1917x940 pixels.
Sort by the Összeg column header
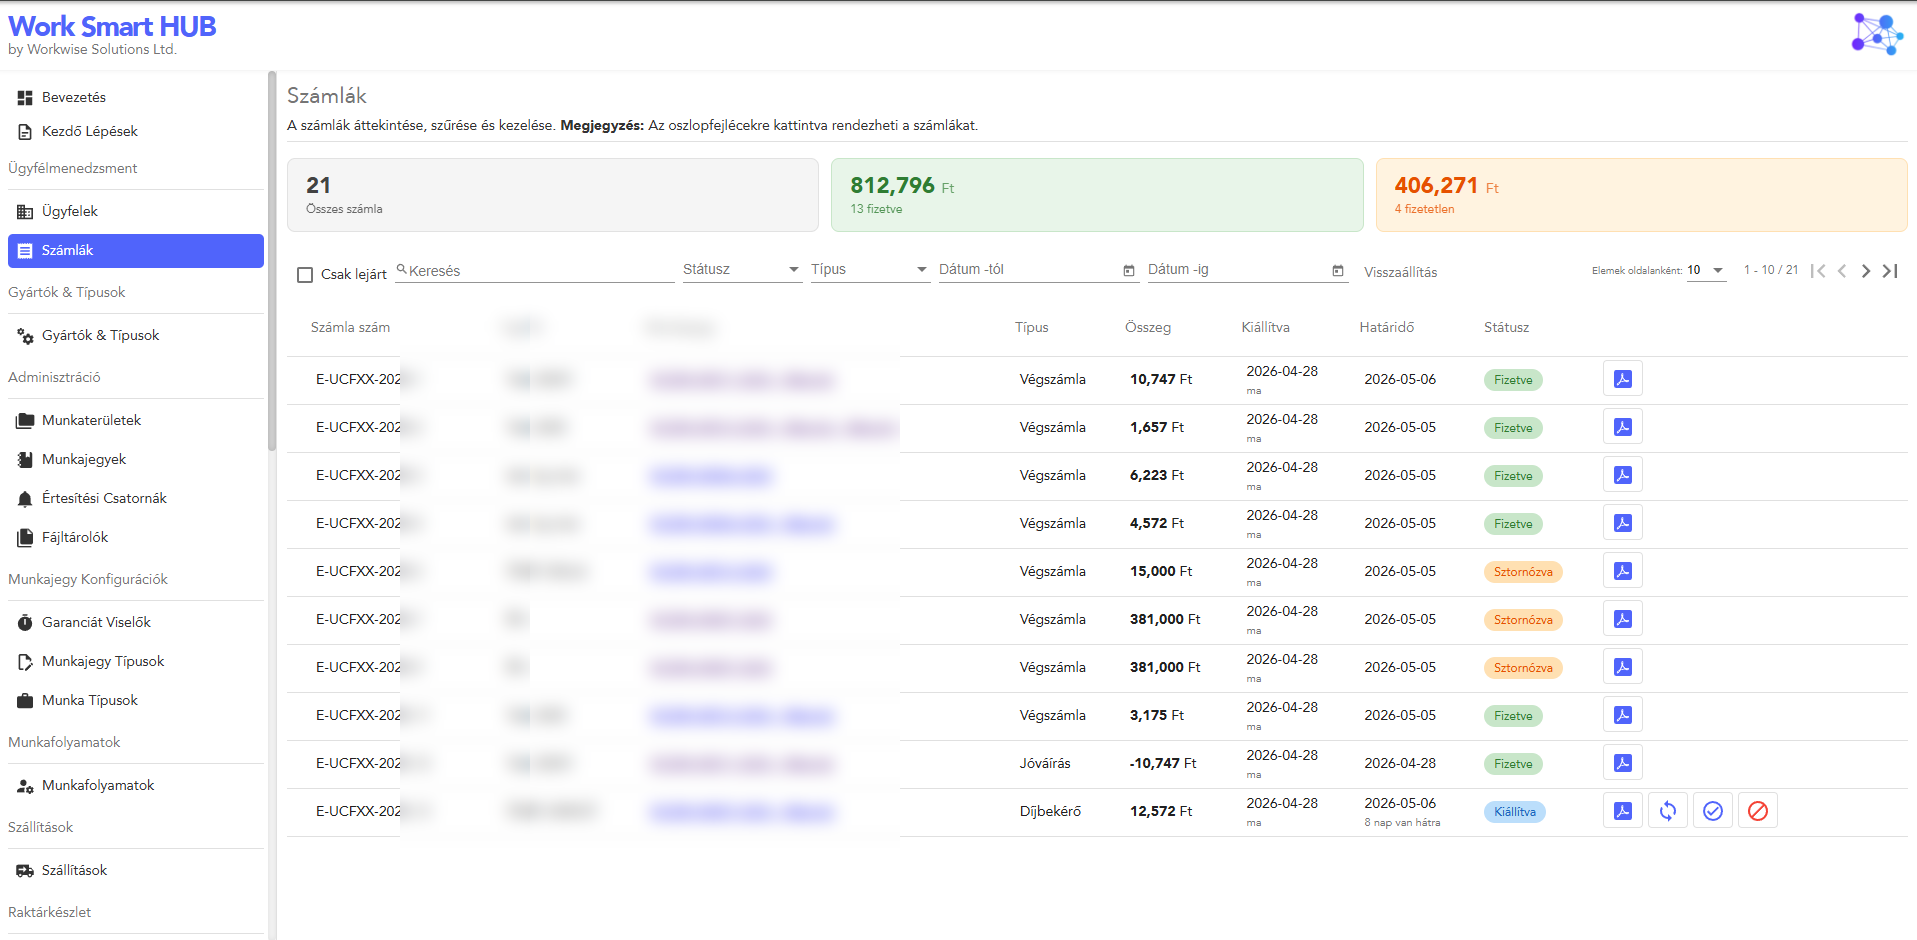pyautogui.click(x=1147, y=327)
